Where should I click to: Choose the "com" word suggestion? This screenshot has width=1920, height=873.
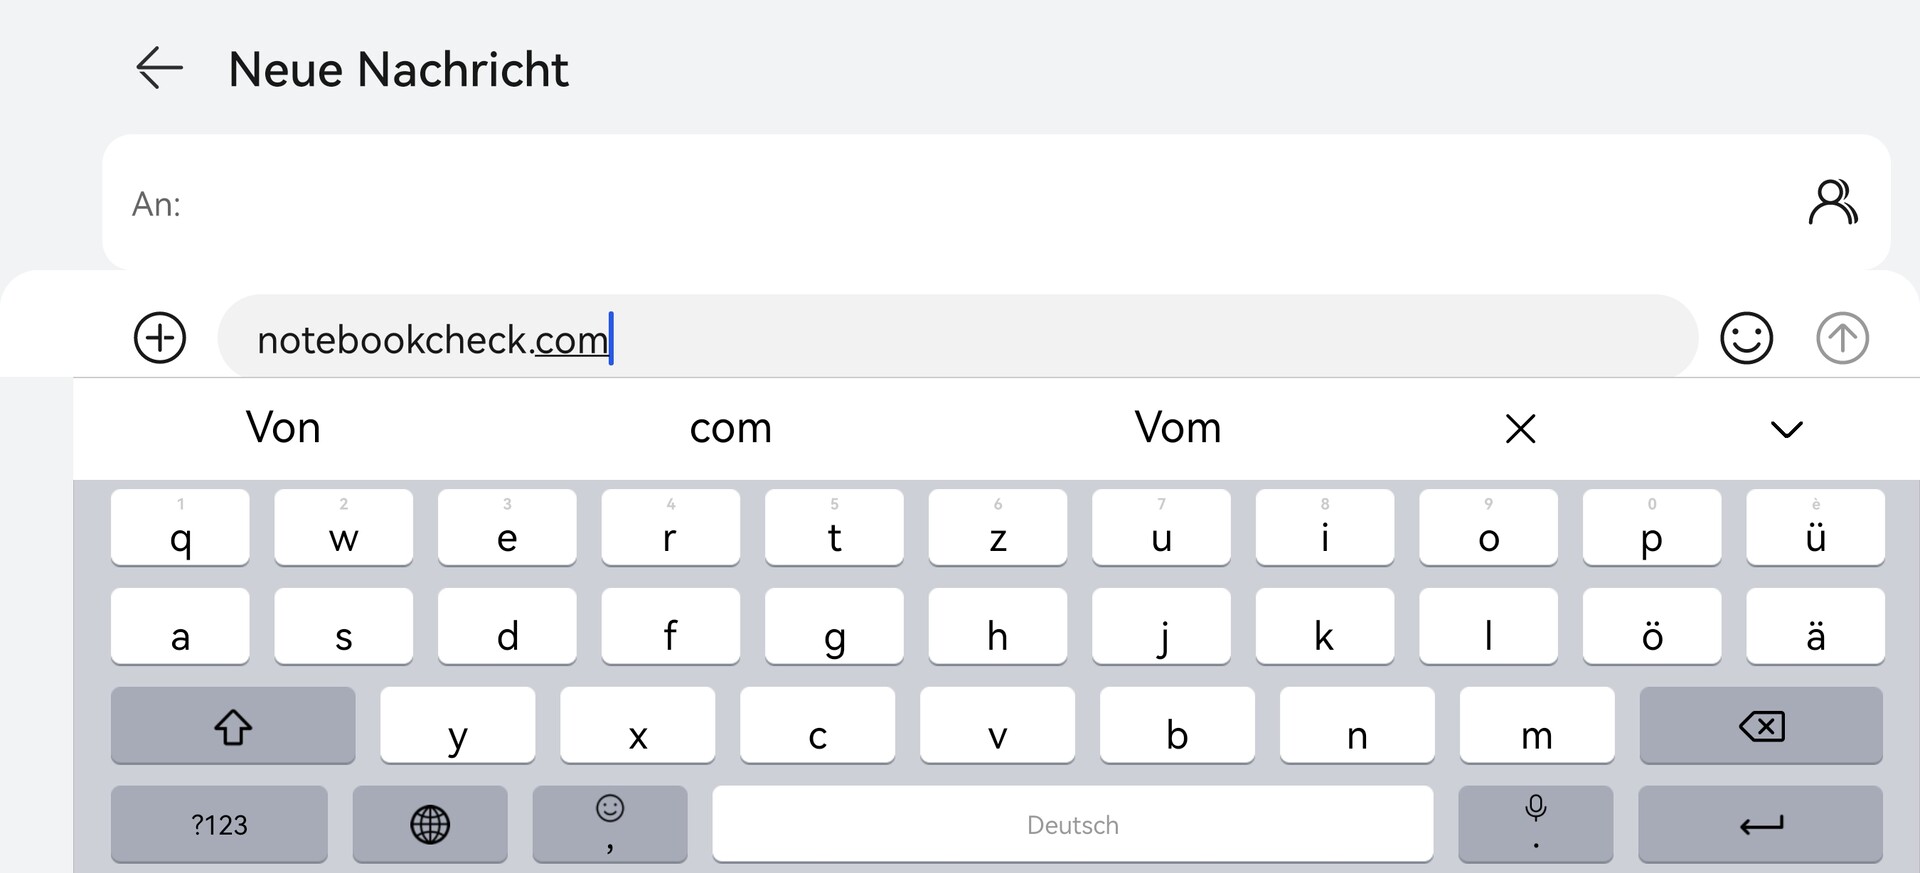point(731,428)
